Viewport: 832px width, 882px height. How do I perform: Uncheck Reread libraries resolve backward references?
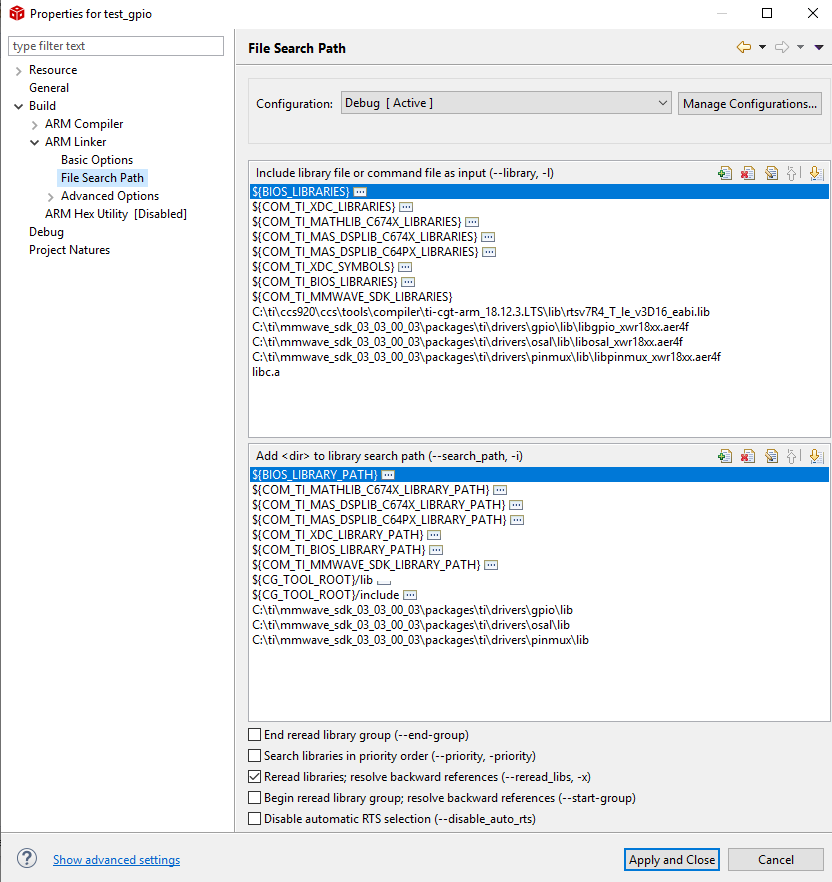coord(255,777)
